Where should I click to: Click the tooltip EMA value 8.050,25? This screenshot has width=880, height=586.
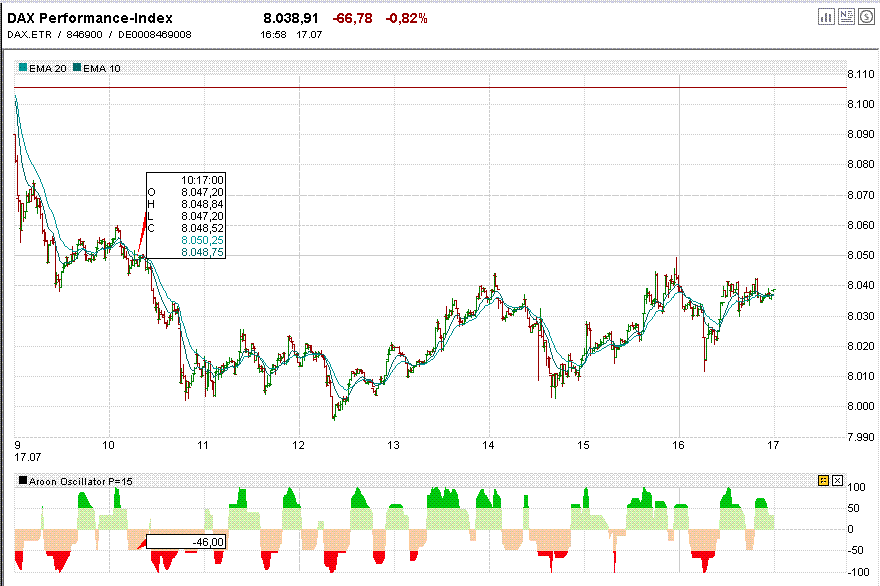tap(202, 240)
